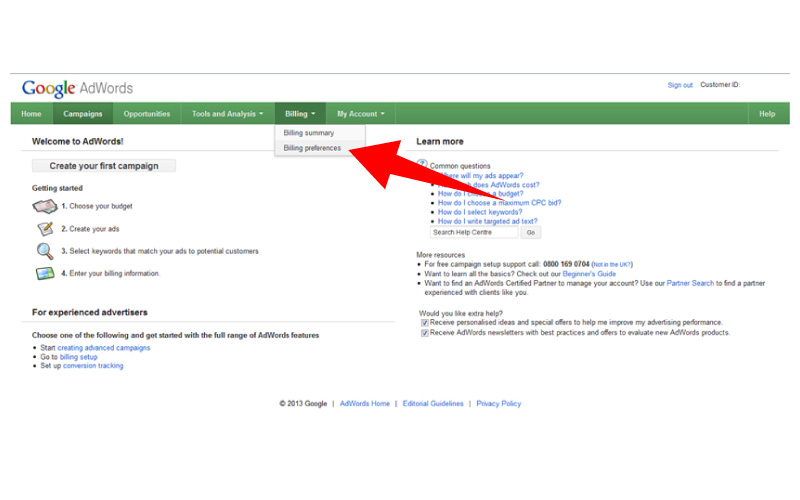Viewport: 800px width, 500px height.
Task: Open Editorial Guidelines footer link
Action: pyautogui.click(x=433, y=404)
